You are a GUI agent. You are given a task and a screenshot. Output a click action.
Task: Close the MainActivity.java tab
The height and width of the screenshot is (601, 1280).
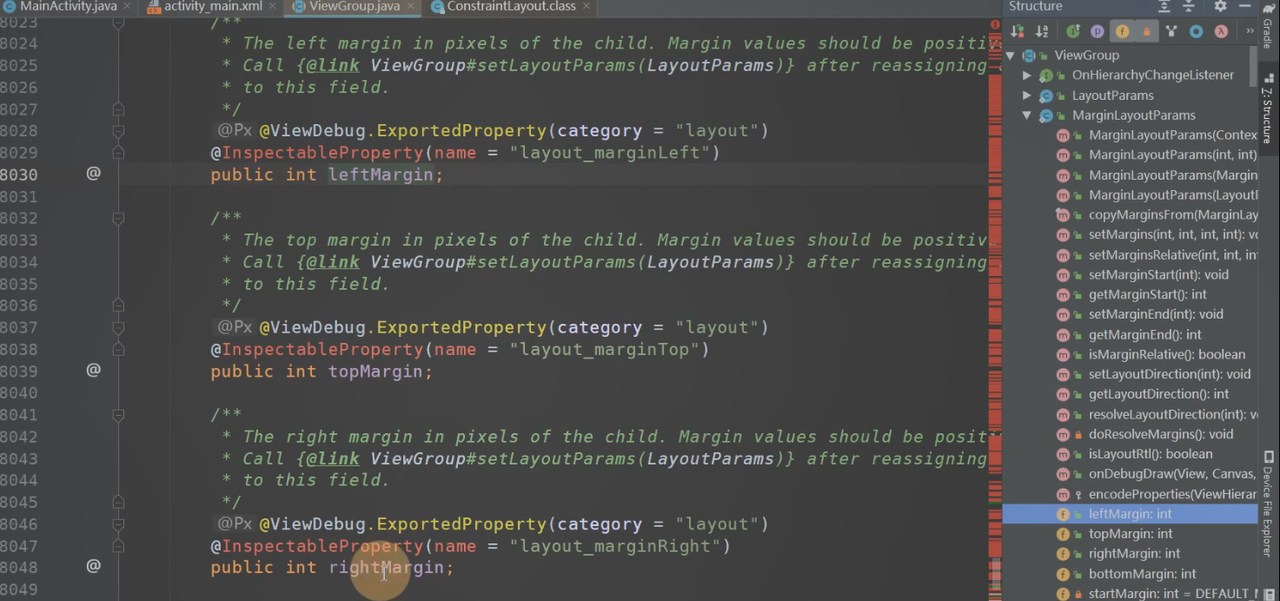click(126, 7)
